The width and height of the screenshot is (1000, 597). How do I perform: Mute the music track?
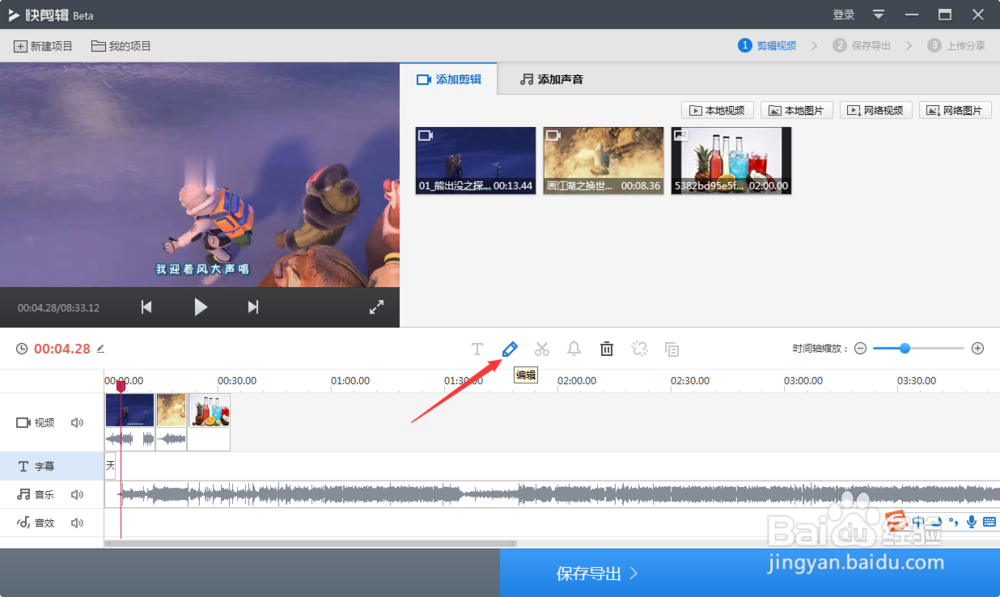click(77, 494)
